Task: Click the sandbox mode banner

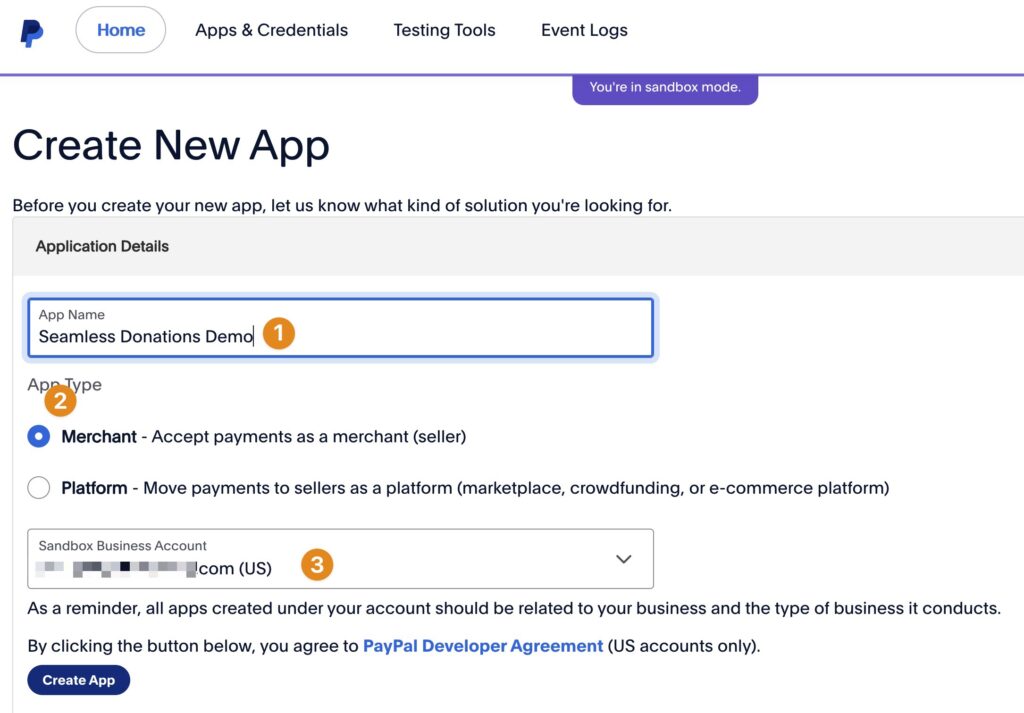Action: (665, 88)
